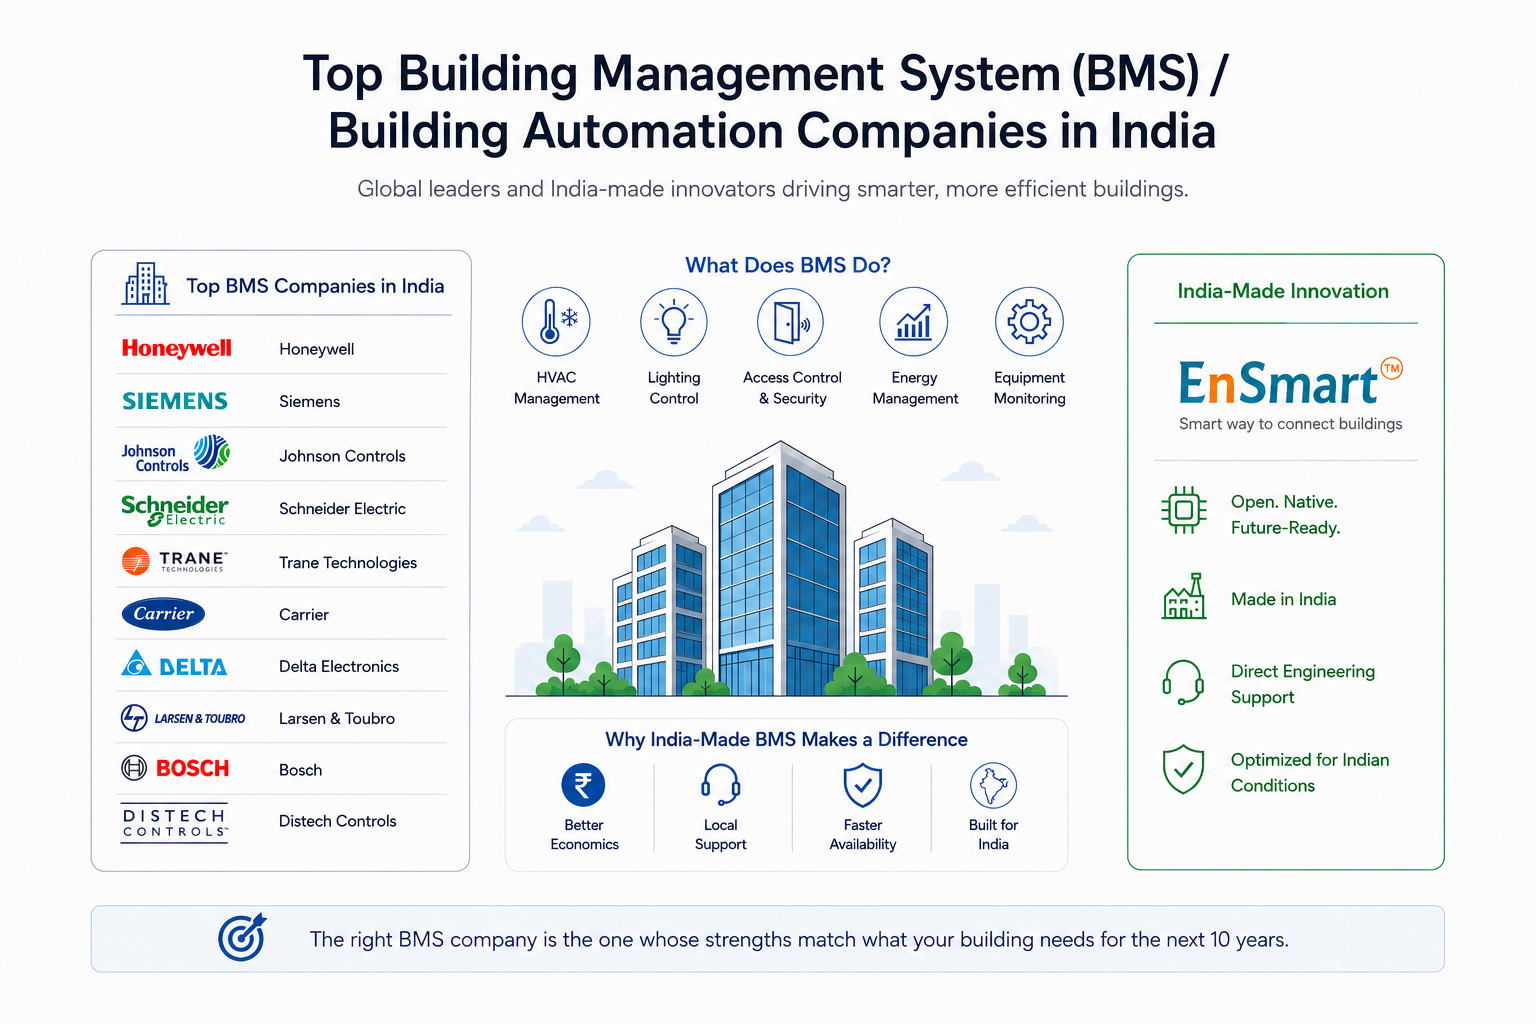
Task: Select the Equipment Monitoring label
Action: point(1030,388)
